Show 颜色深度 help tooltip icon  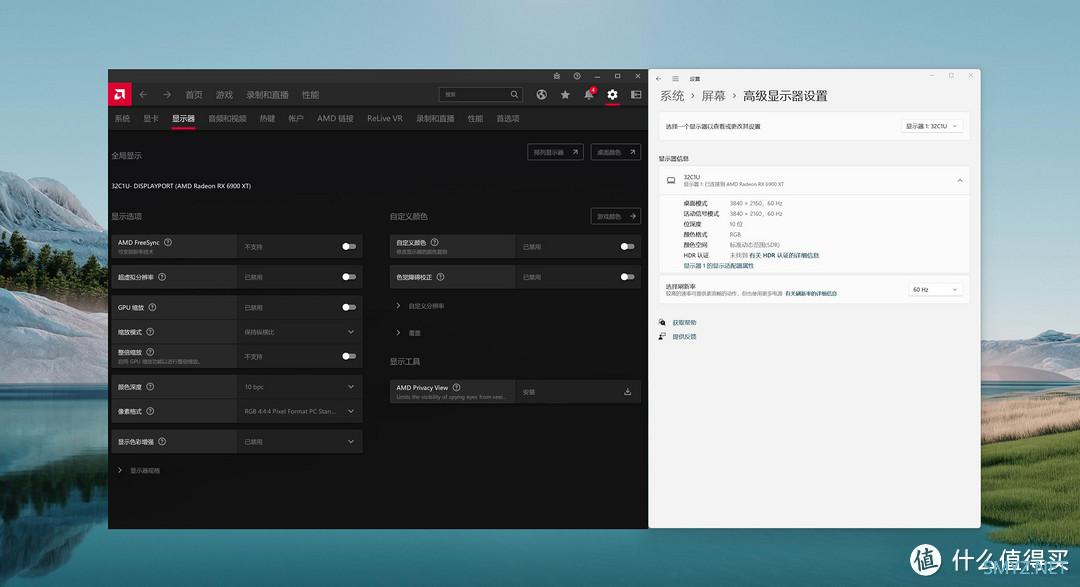[150, 387]
